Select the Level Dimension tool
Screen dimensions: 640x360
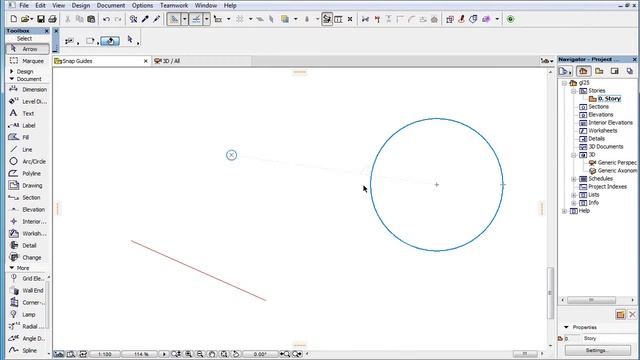(x=28, y=101)
